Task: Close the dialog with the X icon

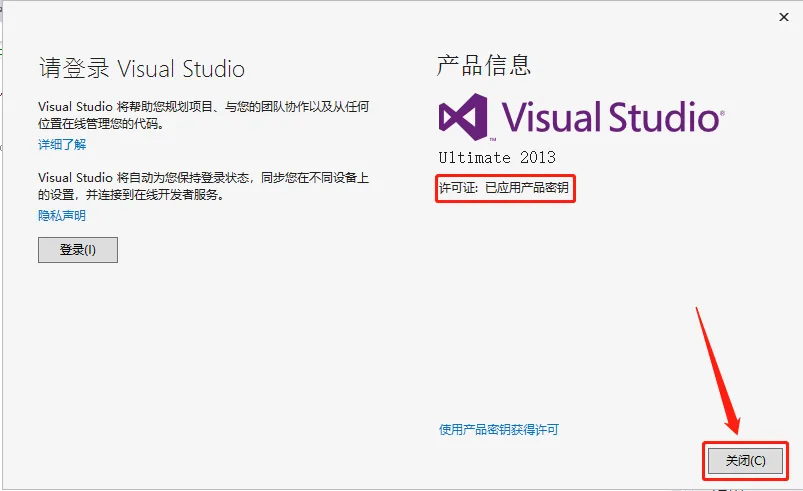Action: pyautogui.click(x=784, y=17)
